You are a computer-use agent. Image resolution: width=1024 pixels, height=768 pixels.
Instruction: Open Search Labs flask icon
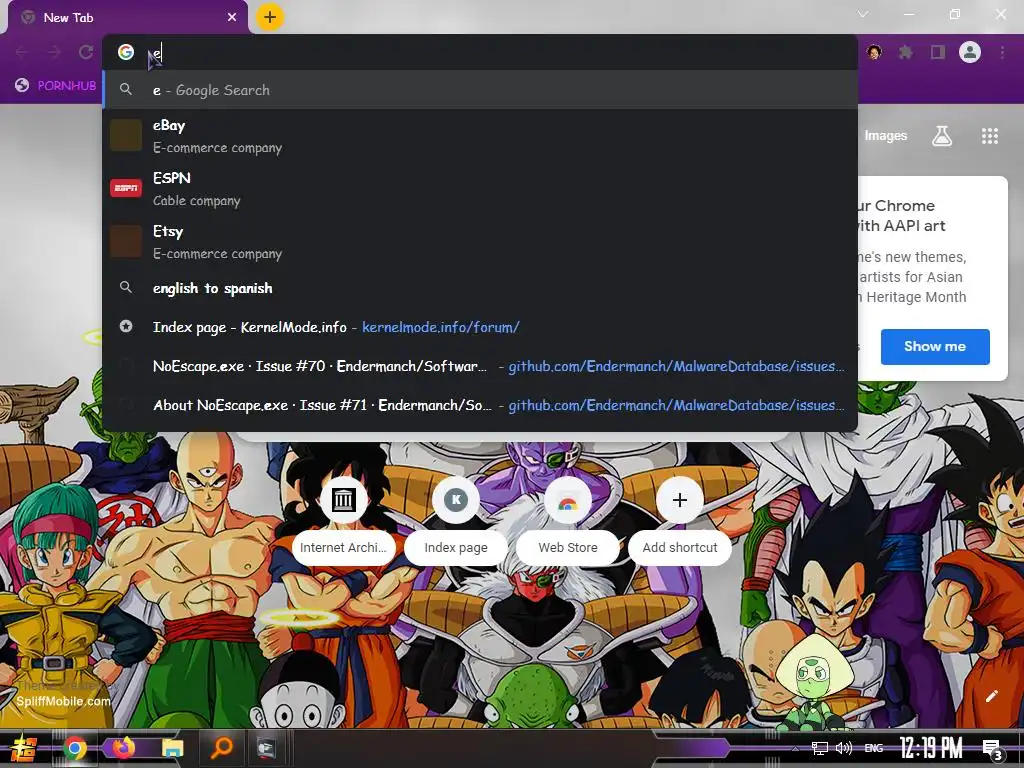[x=942, y=136]
